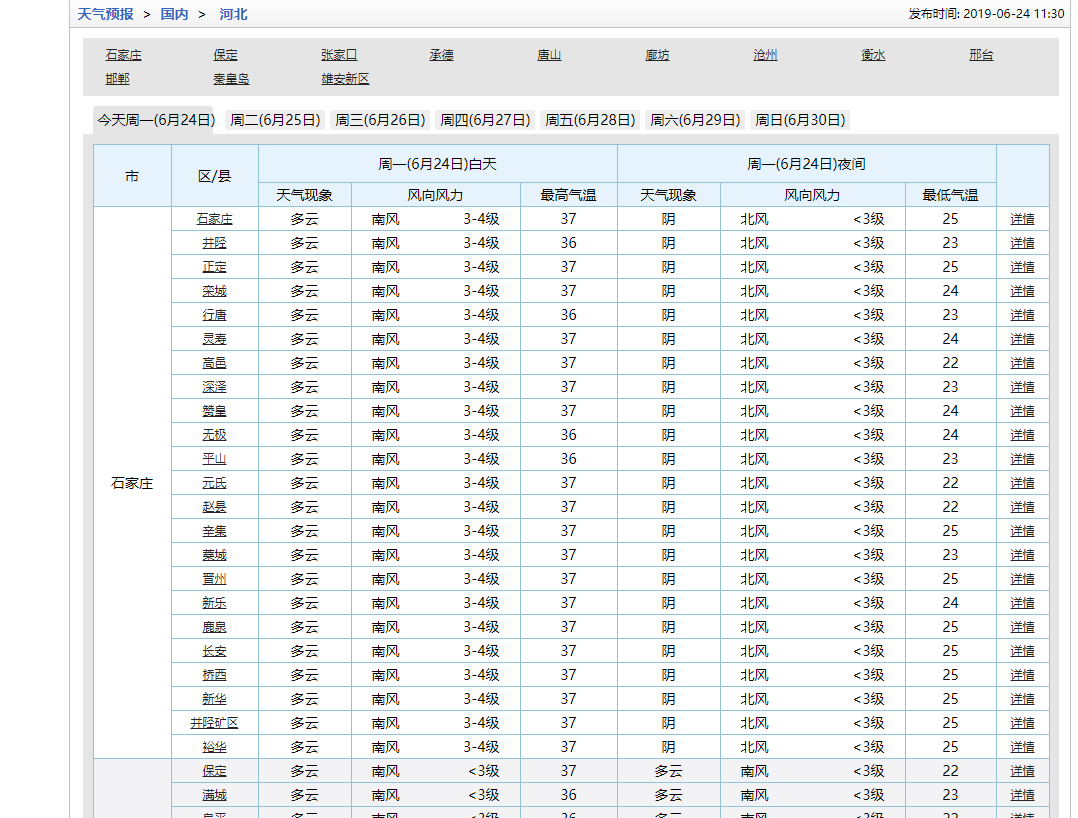
Task: Switch to 周五(6月28日) tab
Action: [591, 120]
